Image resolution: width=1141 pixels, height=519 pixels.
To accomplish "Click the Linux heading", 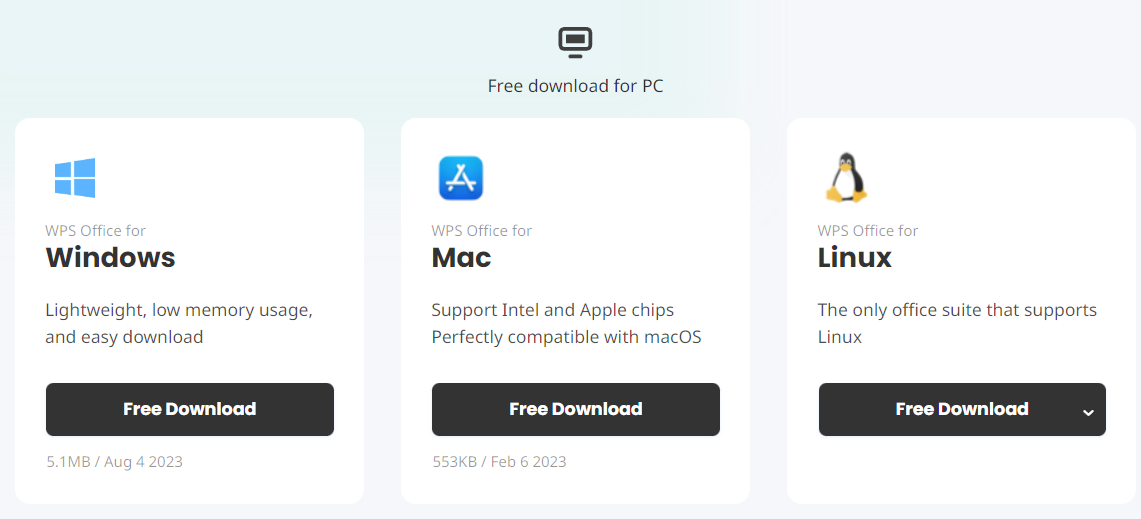I will (x=854, y=258).
